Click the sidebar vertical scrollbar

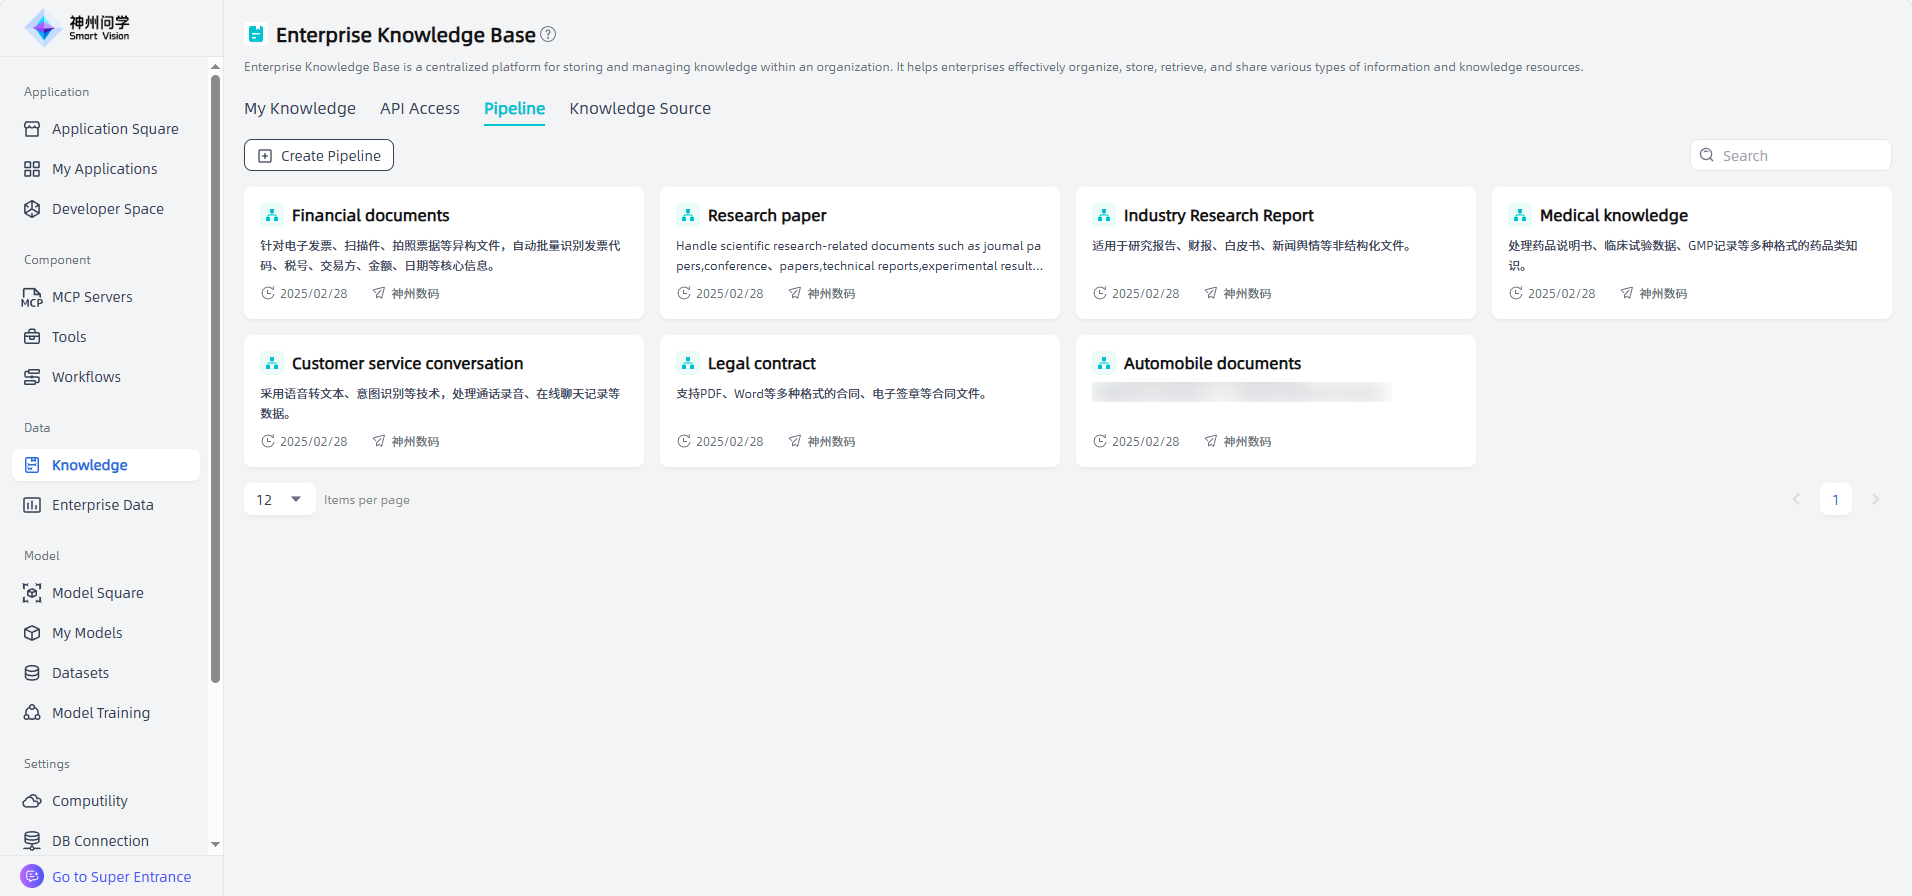point(215,380)
